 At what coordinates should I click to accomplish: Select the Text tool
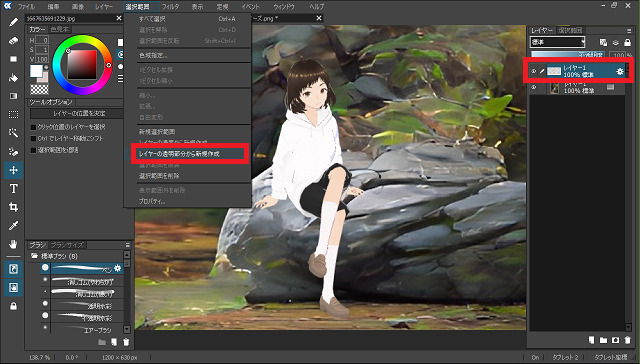(13, 189)
